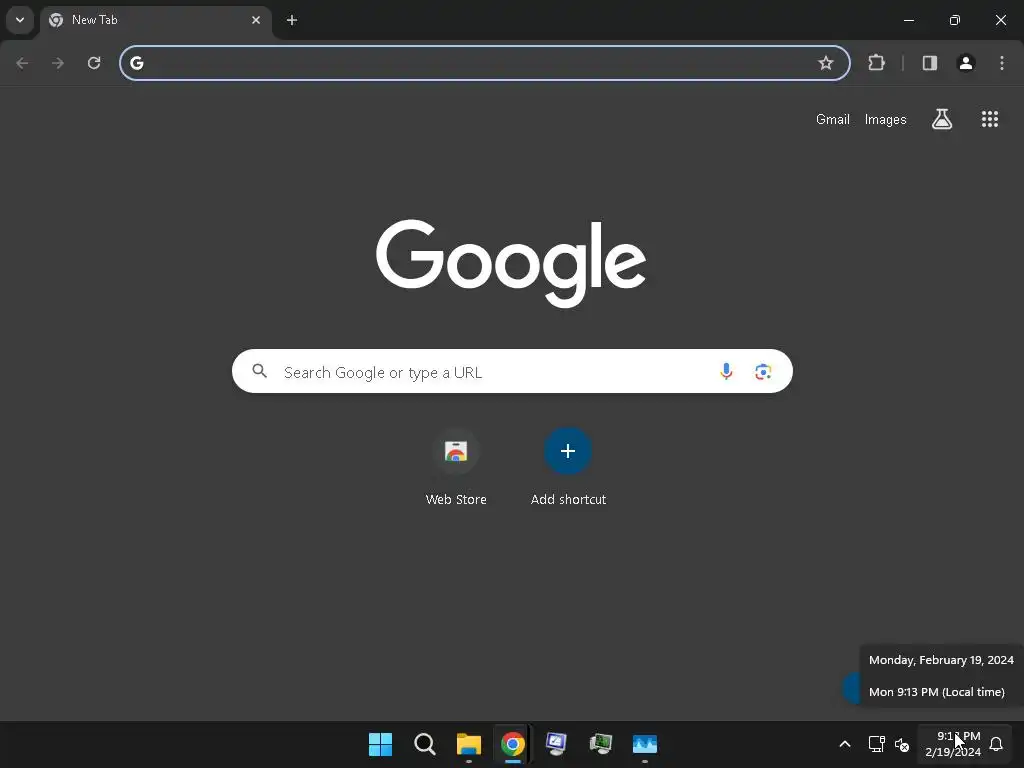Click the Web Store label
Screen dimensions: 1024x768
pyautogui.click(x=456, y=500)
